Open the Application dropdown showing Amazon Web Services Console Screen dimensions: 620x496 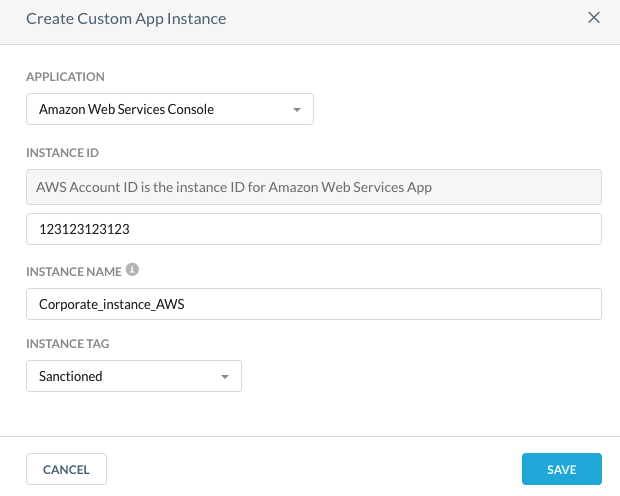(x=170, y=109)
